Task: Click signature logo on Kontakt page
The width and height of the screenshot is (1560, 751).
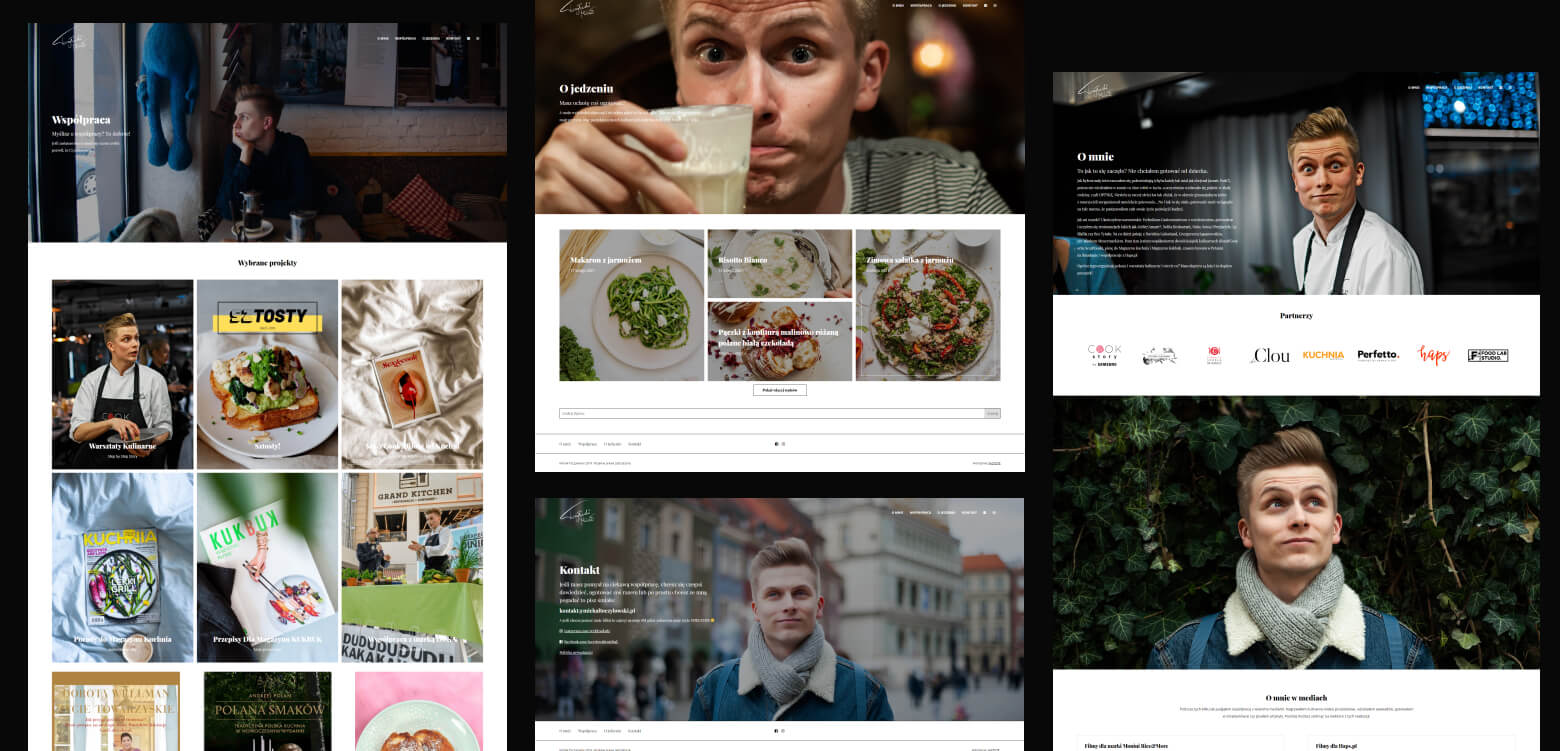Action: pyautogui.click(x=576, y=514)
